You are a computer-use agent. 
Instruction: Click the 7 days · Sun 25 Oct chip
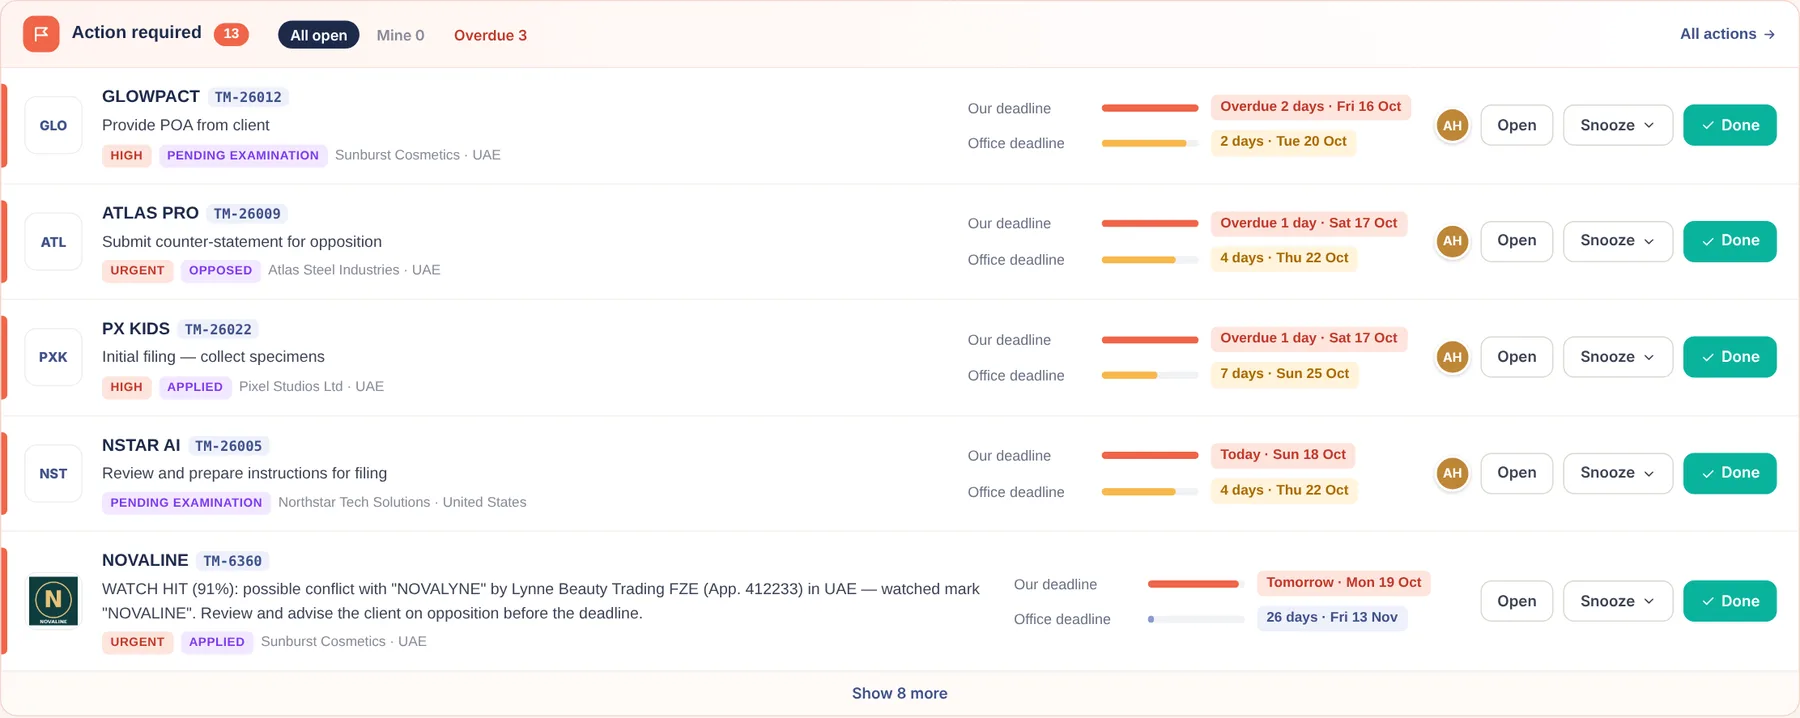pyautogui.click(x=1284, y=374)
